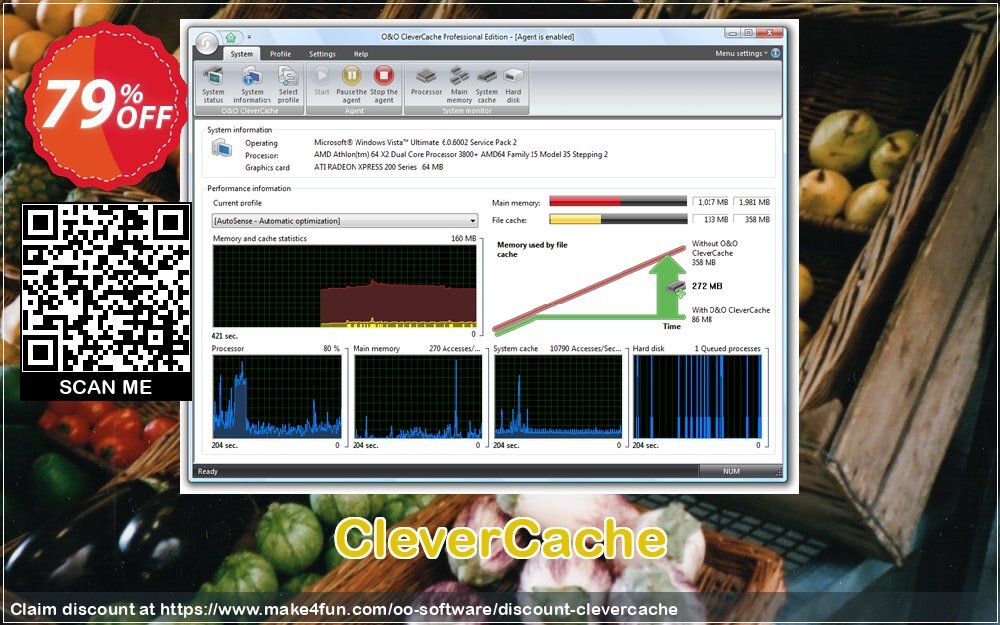1000x625 pixels.
Task: Show the Processor monitor
Action: tap(426, 81)
